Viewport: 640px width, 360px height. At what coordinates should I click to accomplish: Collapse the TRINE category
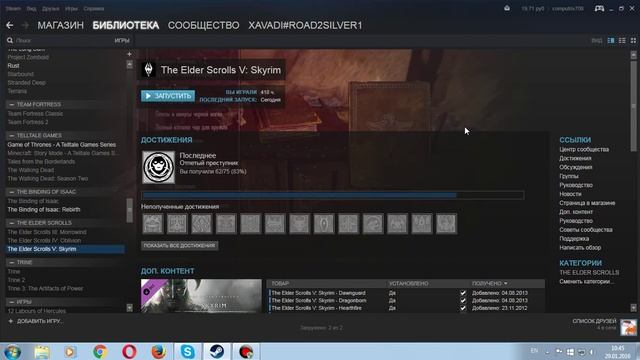coord(11,262)
